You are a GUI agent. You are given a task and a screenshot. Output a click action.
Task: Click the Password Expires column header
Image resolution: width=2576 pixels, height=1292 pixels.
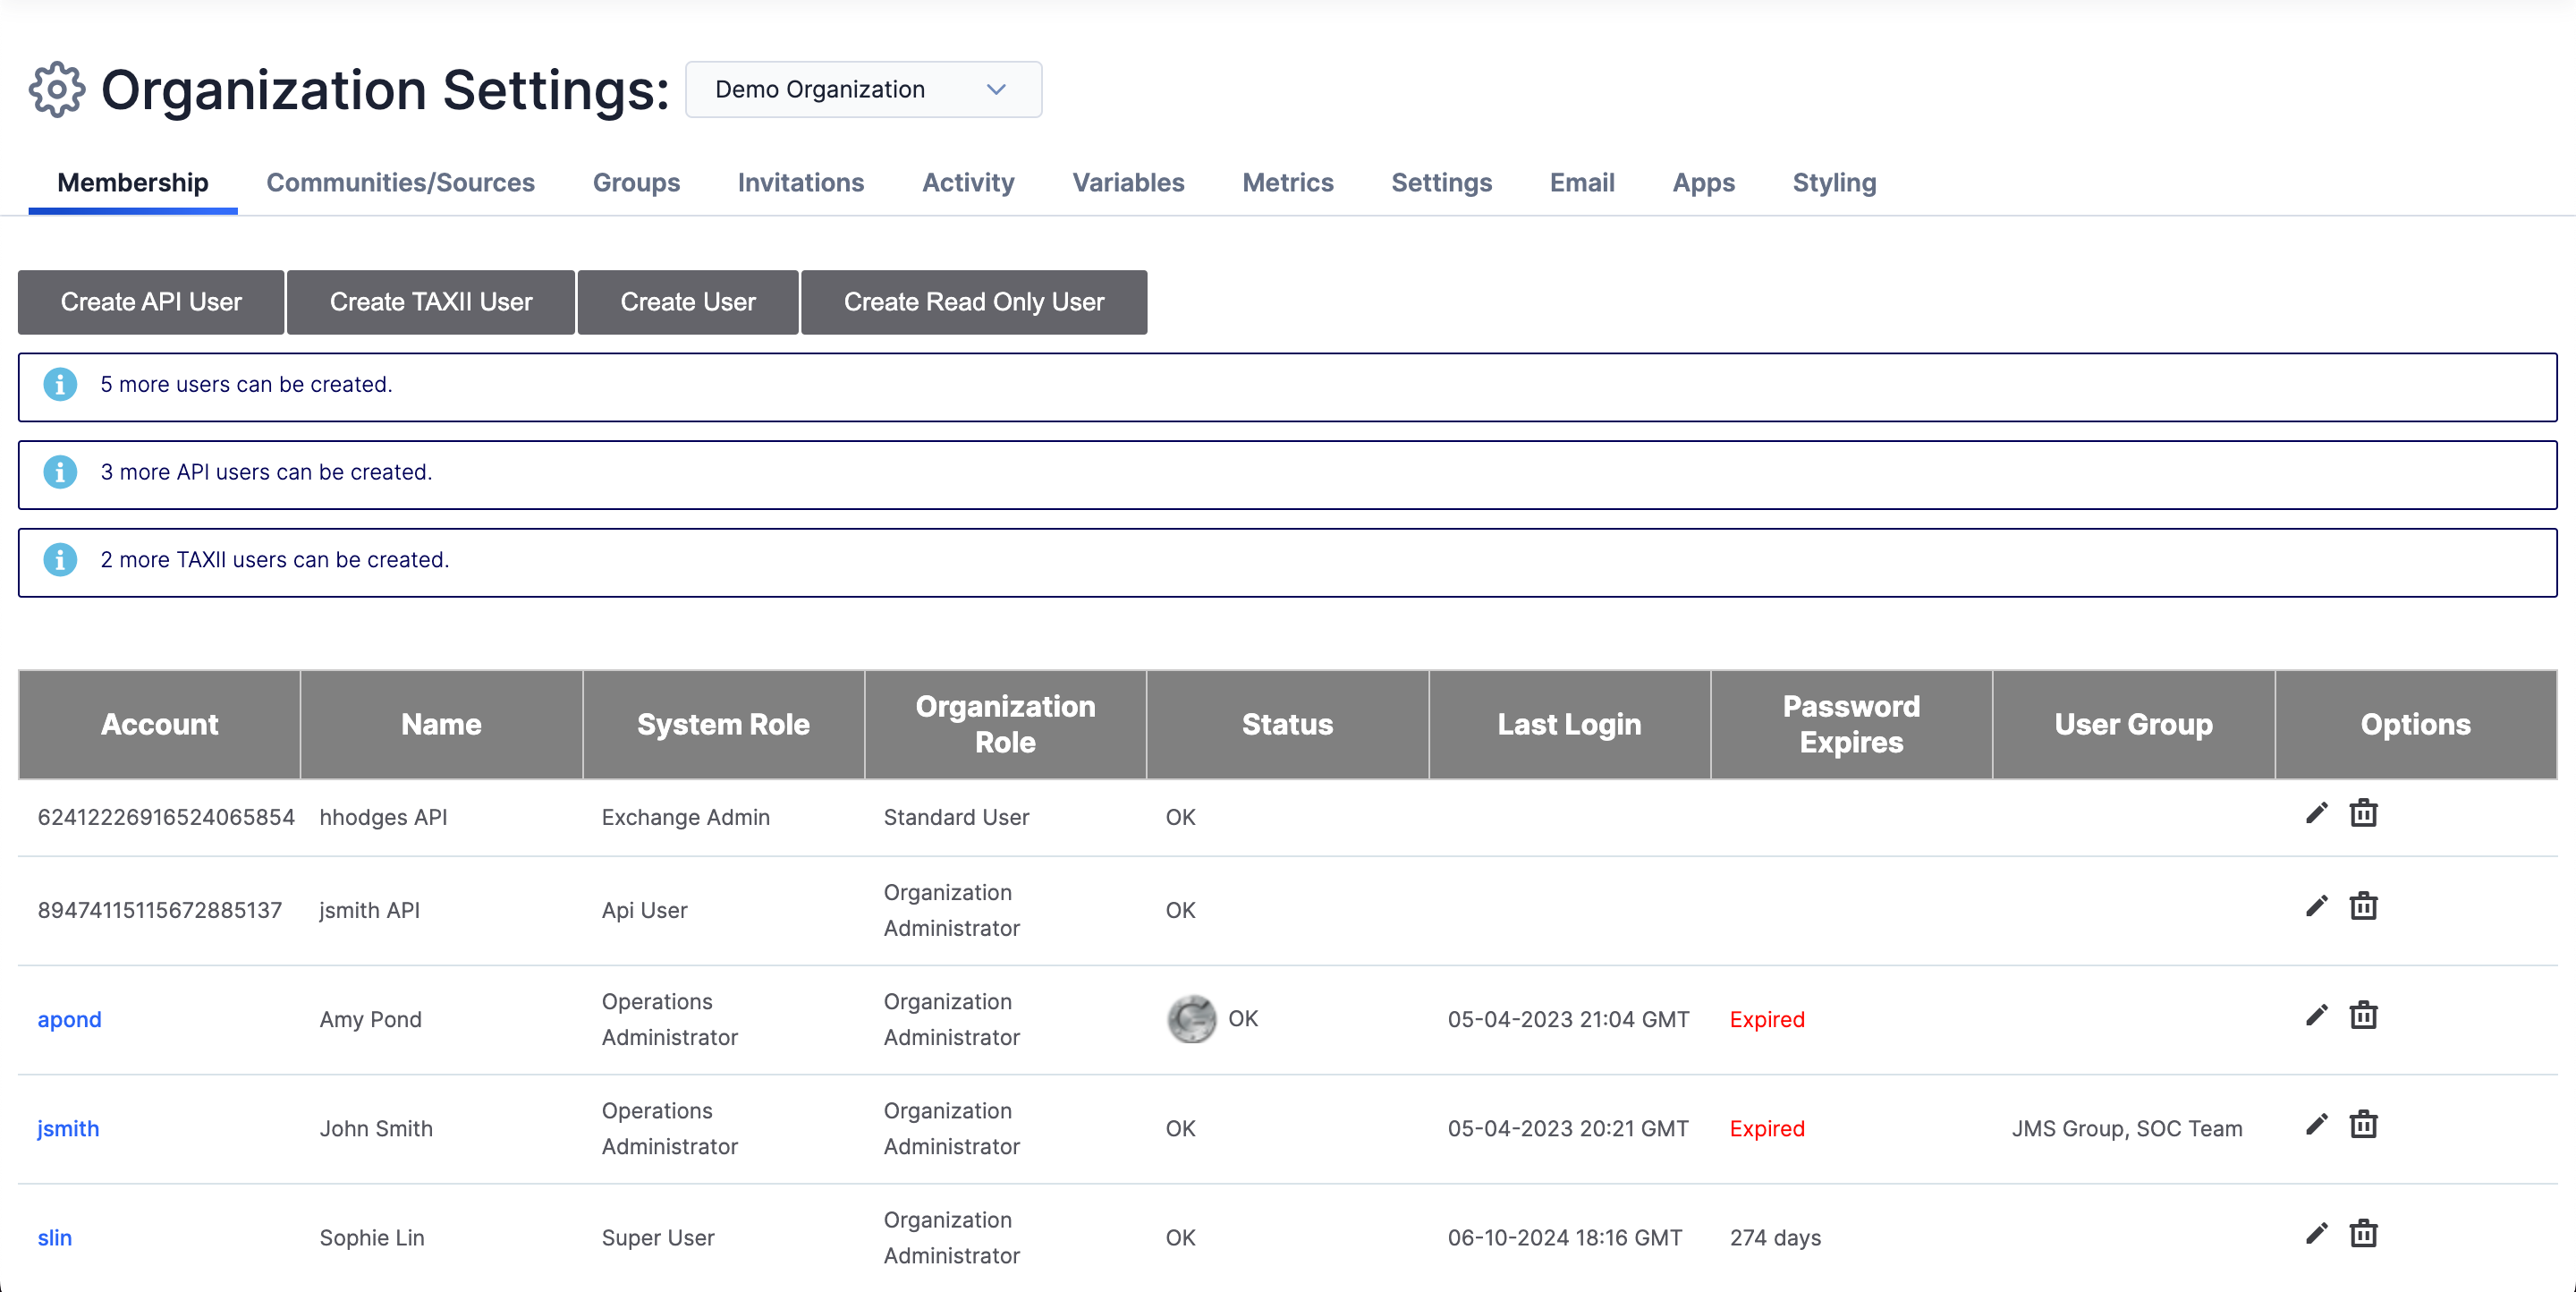tap(1851, 724)
